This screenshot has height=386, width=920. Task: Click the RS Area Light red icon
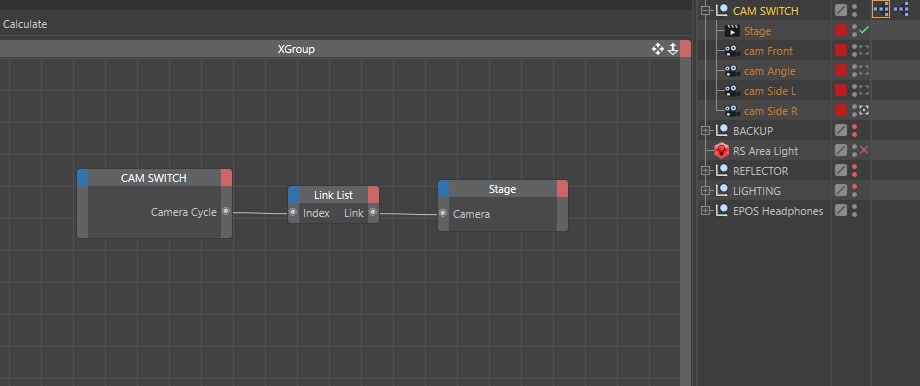coord(722,151)
